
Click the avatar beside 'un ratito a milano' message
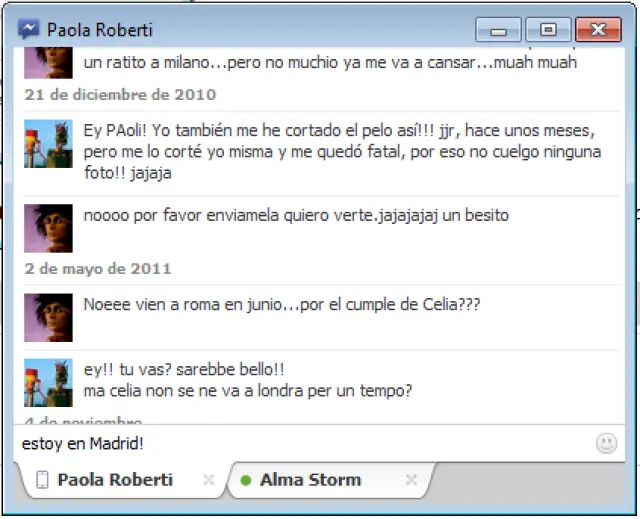48,63
